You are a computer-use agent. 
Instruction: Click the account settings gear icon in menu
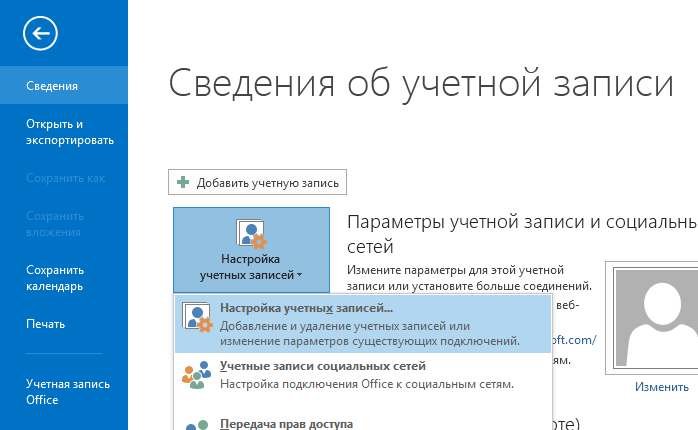(197, 317)
